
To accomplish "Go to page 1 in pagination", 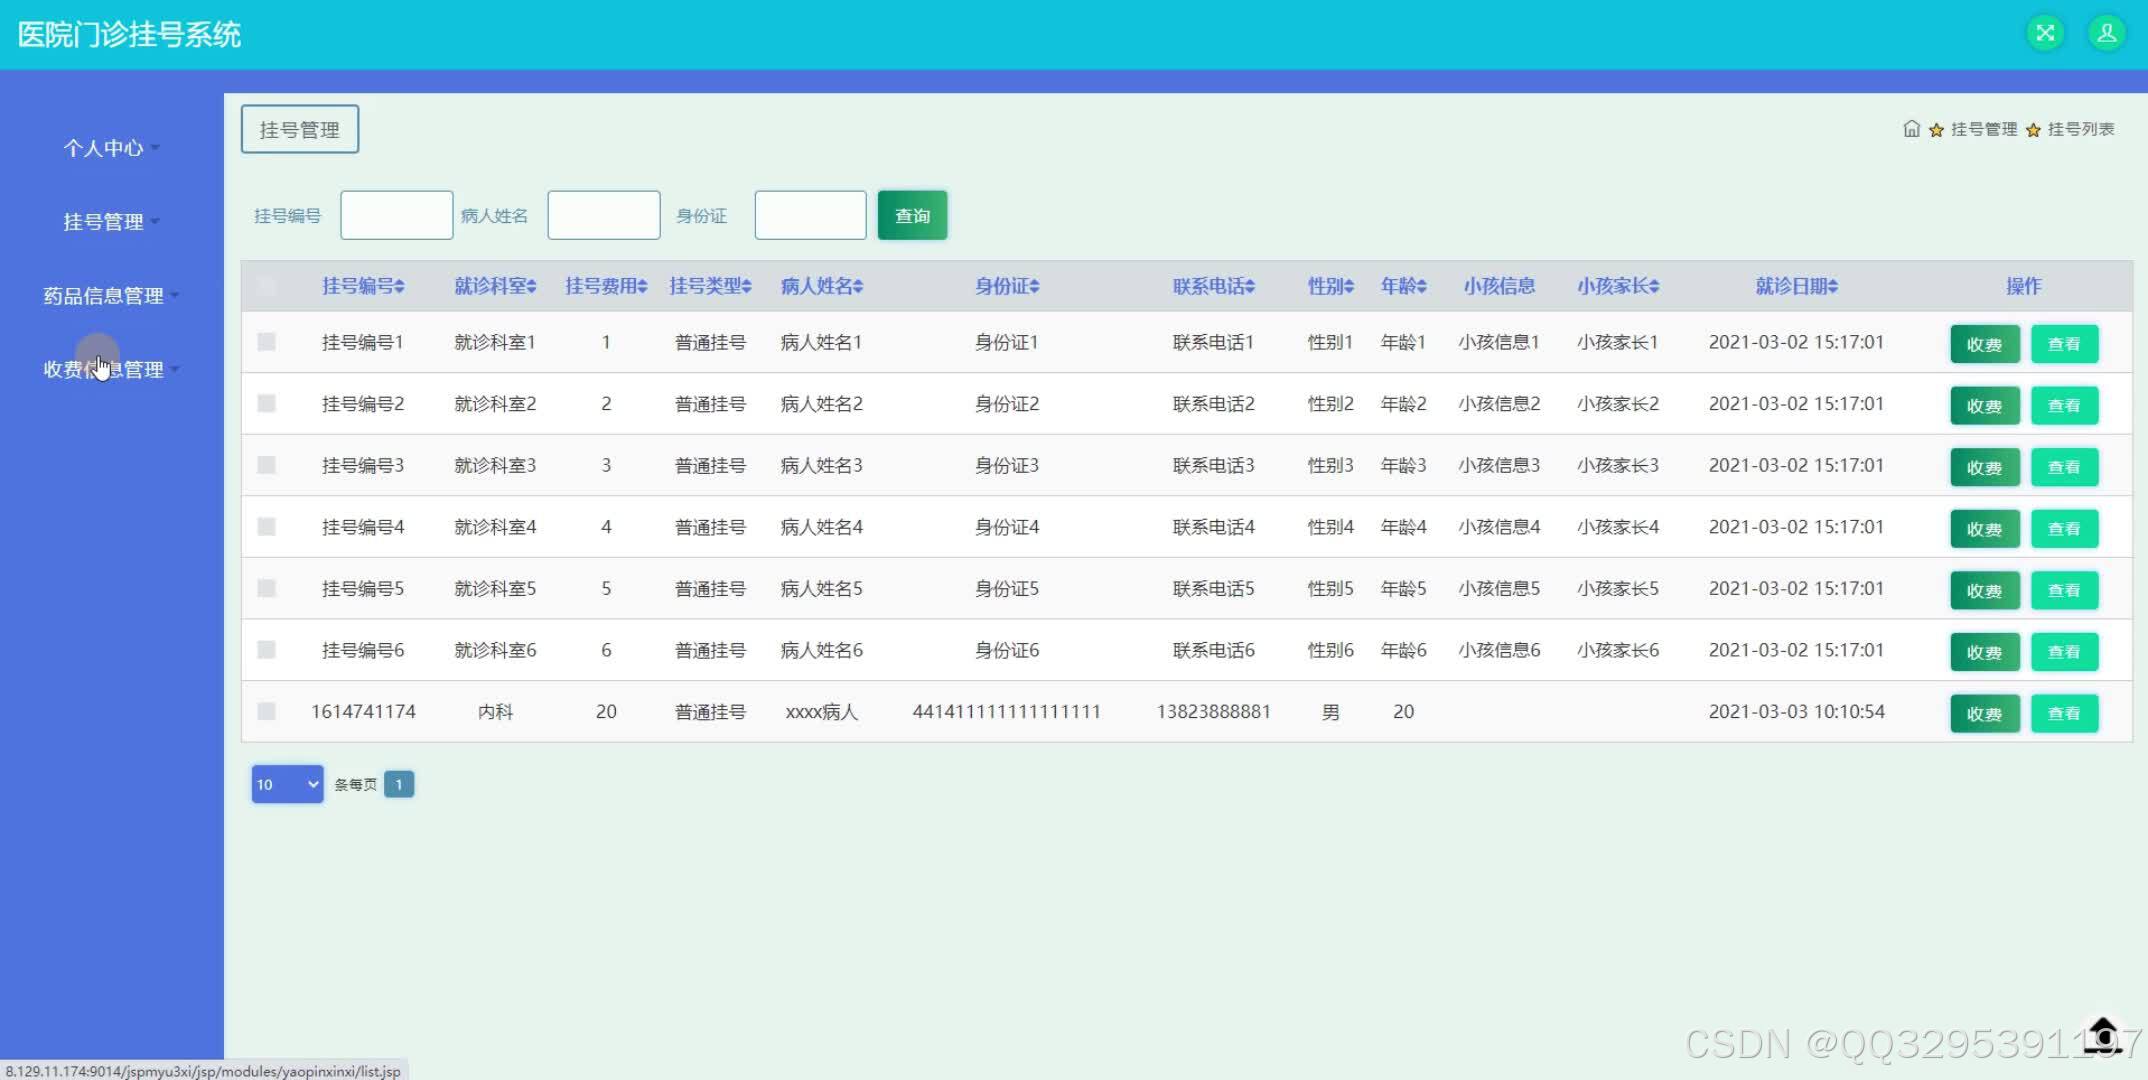I will tap(399, 784).
